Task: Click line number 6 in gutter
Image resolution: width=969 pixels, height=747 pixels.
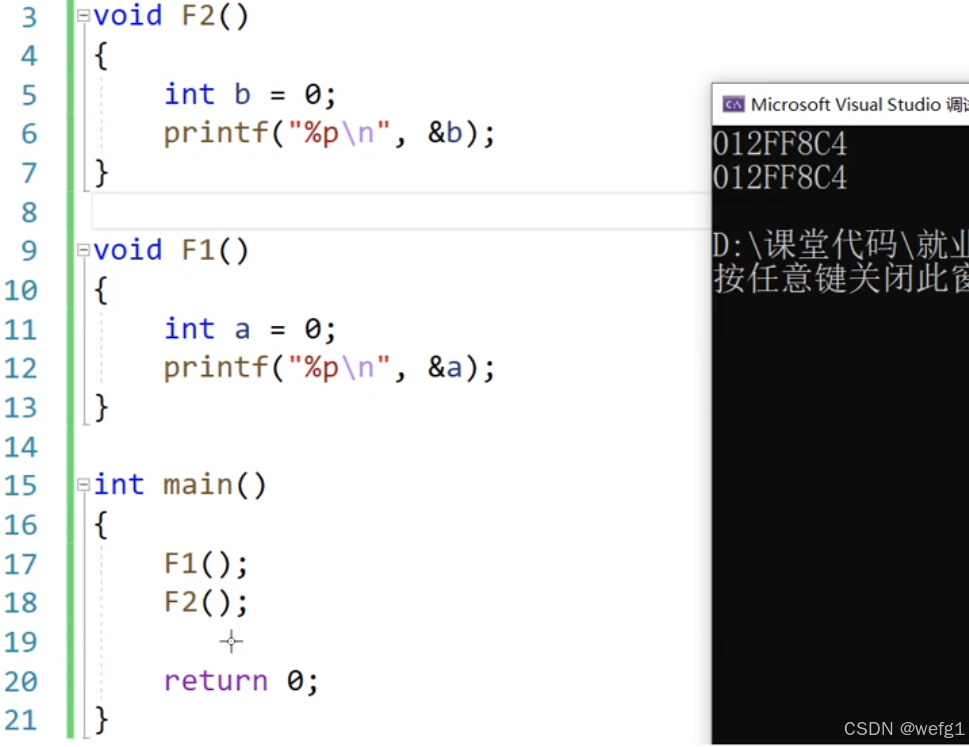Action: [29, 134]
